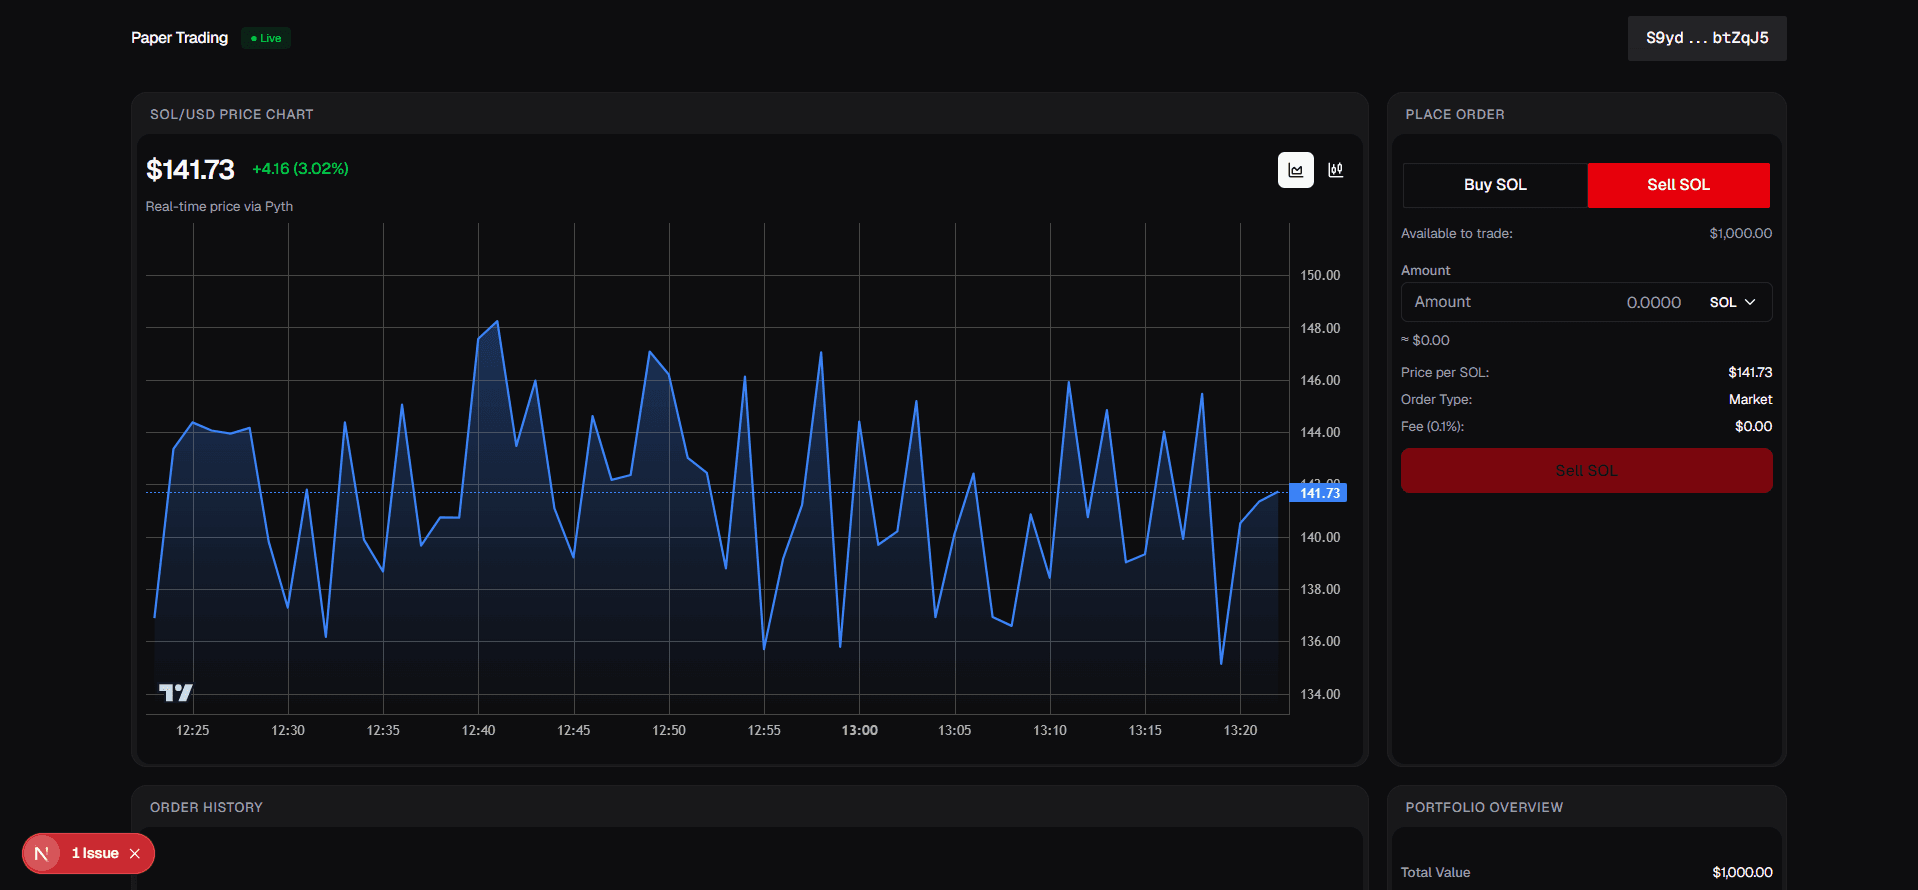The height and width of the screenshot is (890, 1918).
Task: Click the Live status indicator
Action: click(x=266, y=38)
